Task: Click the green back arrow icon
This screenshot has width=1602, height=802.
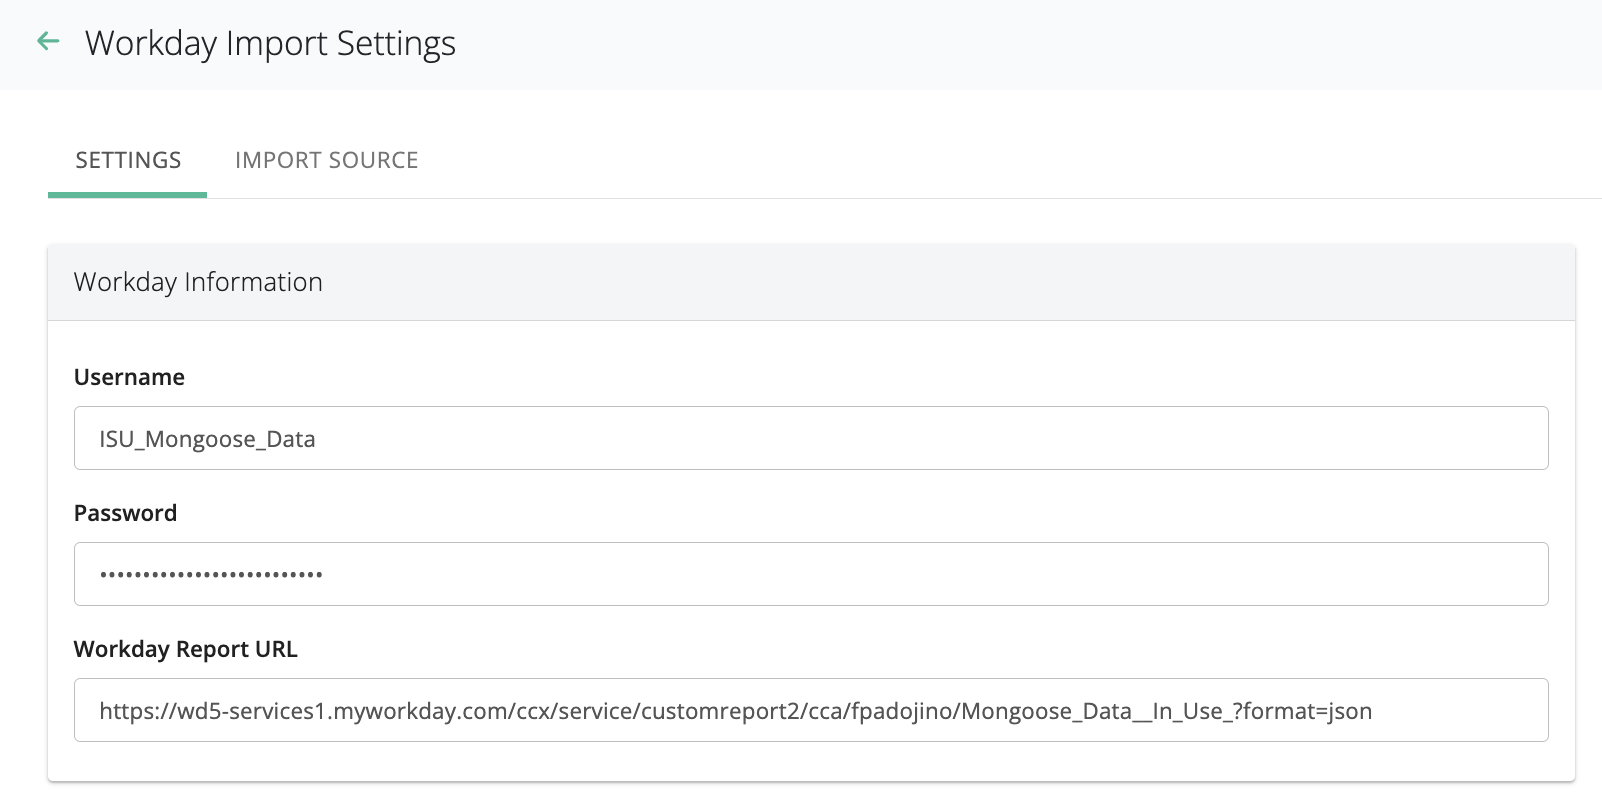Action: click(48, 42)
